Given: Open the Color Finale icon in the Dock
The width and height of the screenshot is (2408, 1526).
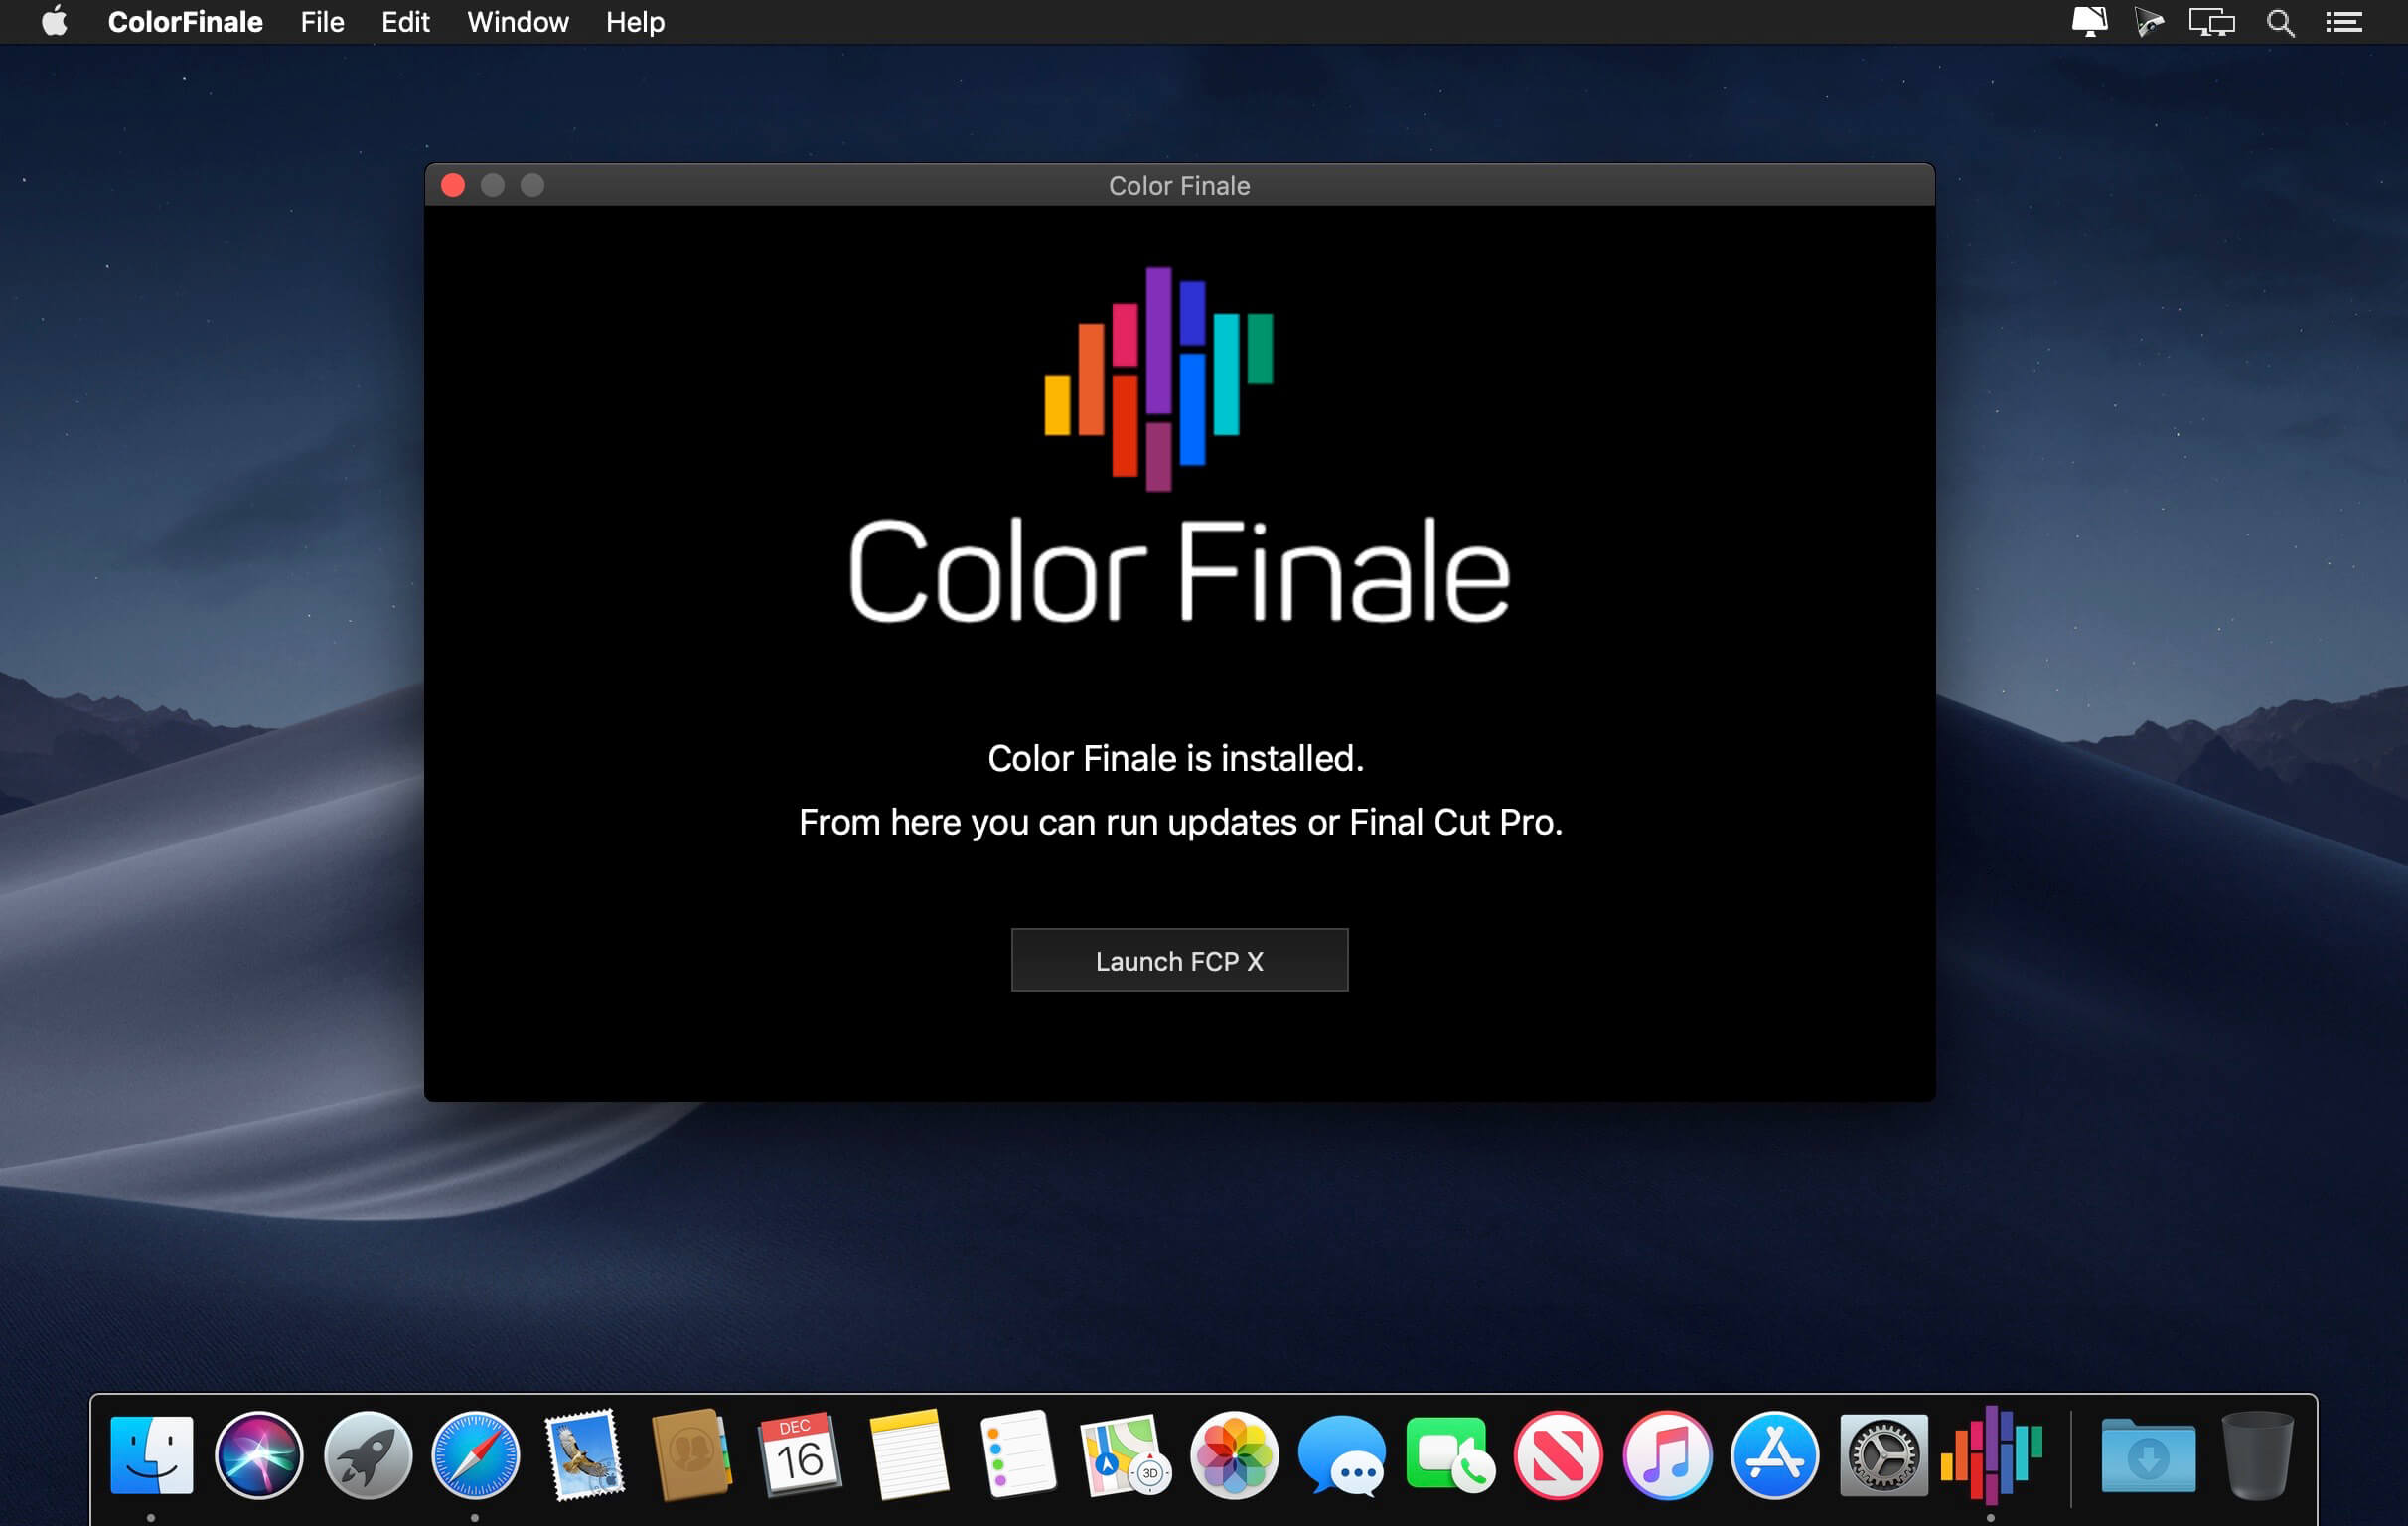Looking at the screenshot, I should (1991, 1455).
